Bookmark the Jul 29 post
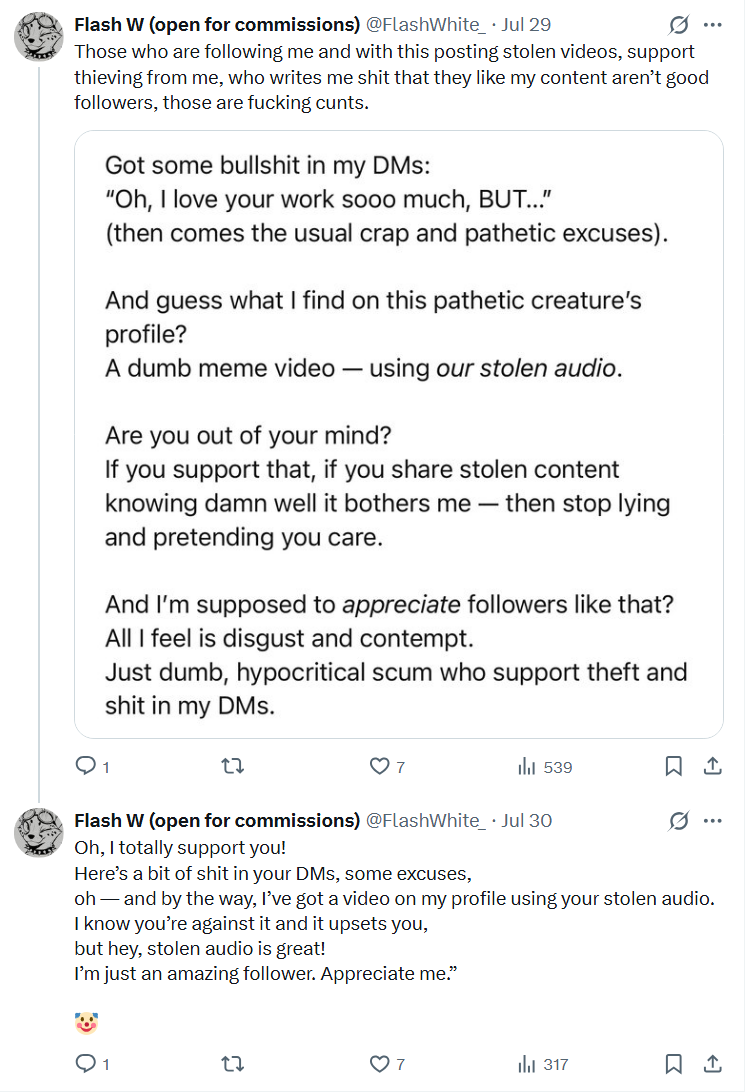The image size is (755, 1092). click(x=674, y=767)
